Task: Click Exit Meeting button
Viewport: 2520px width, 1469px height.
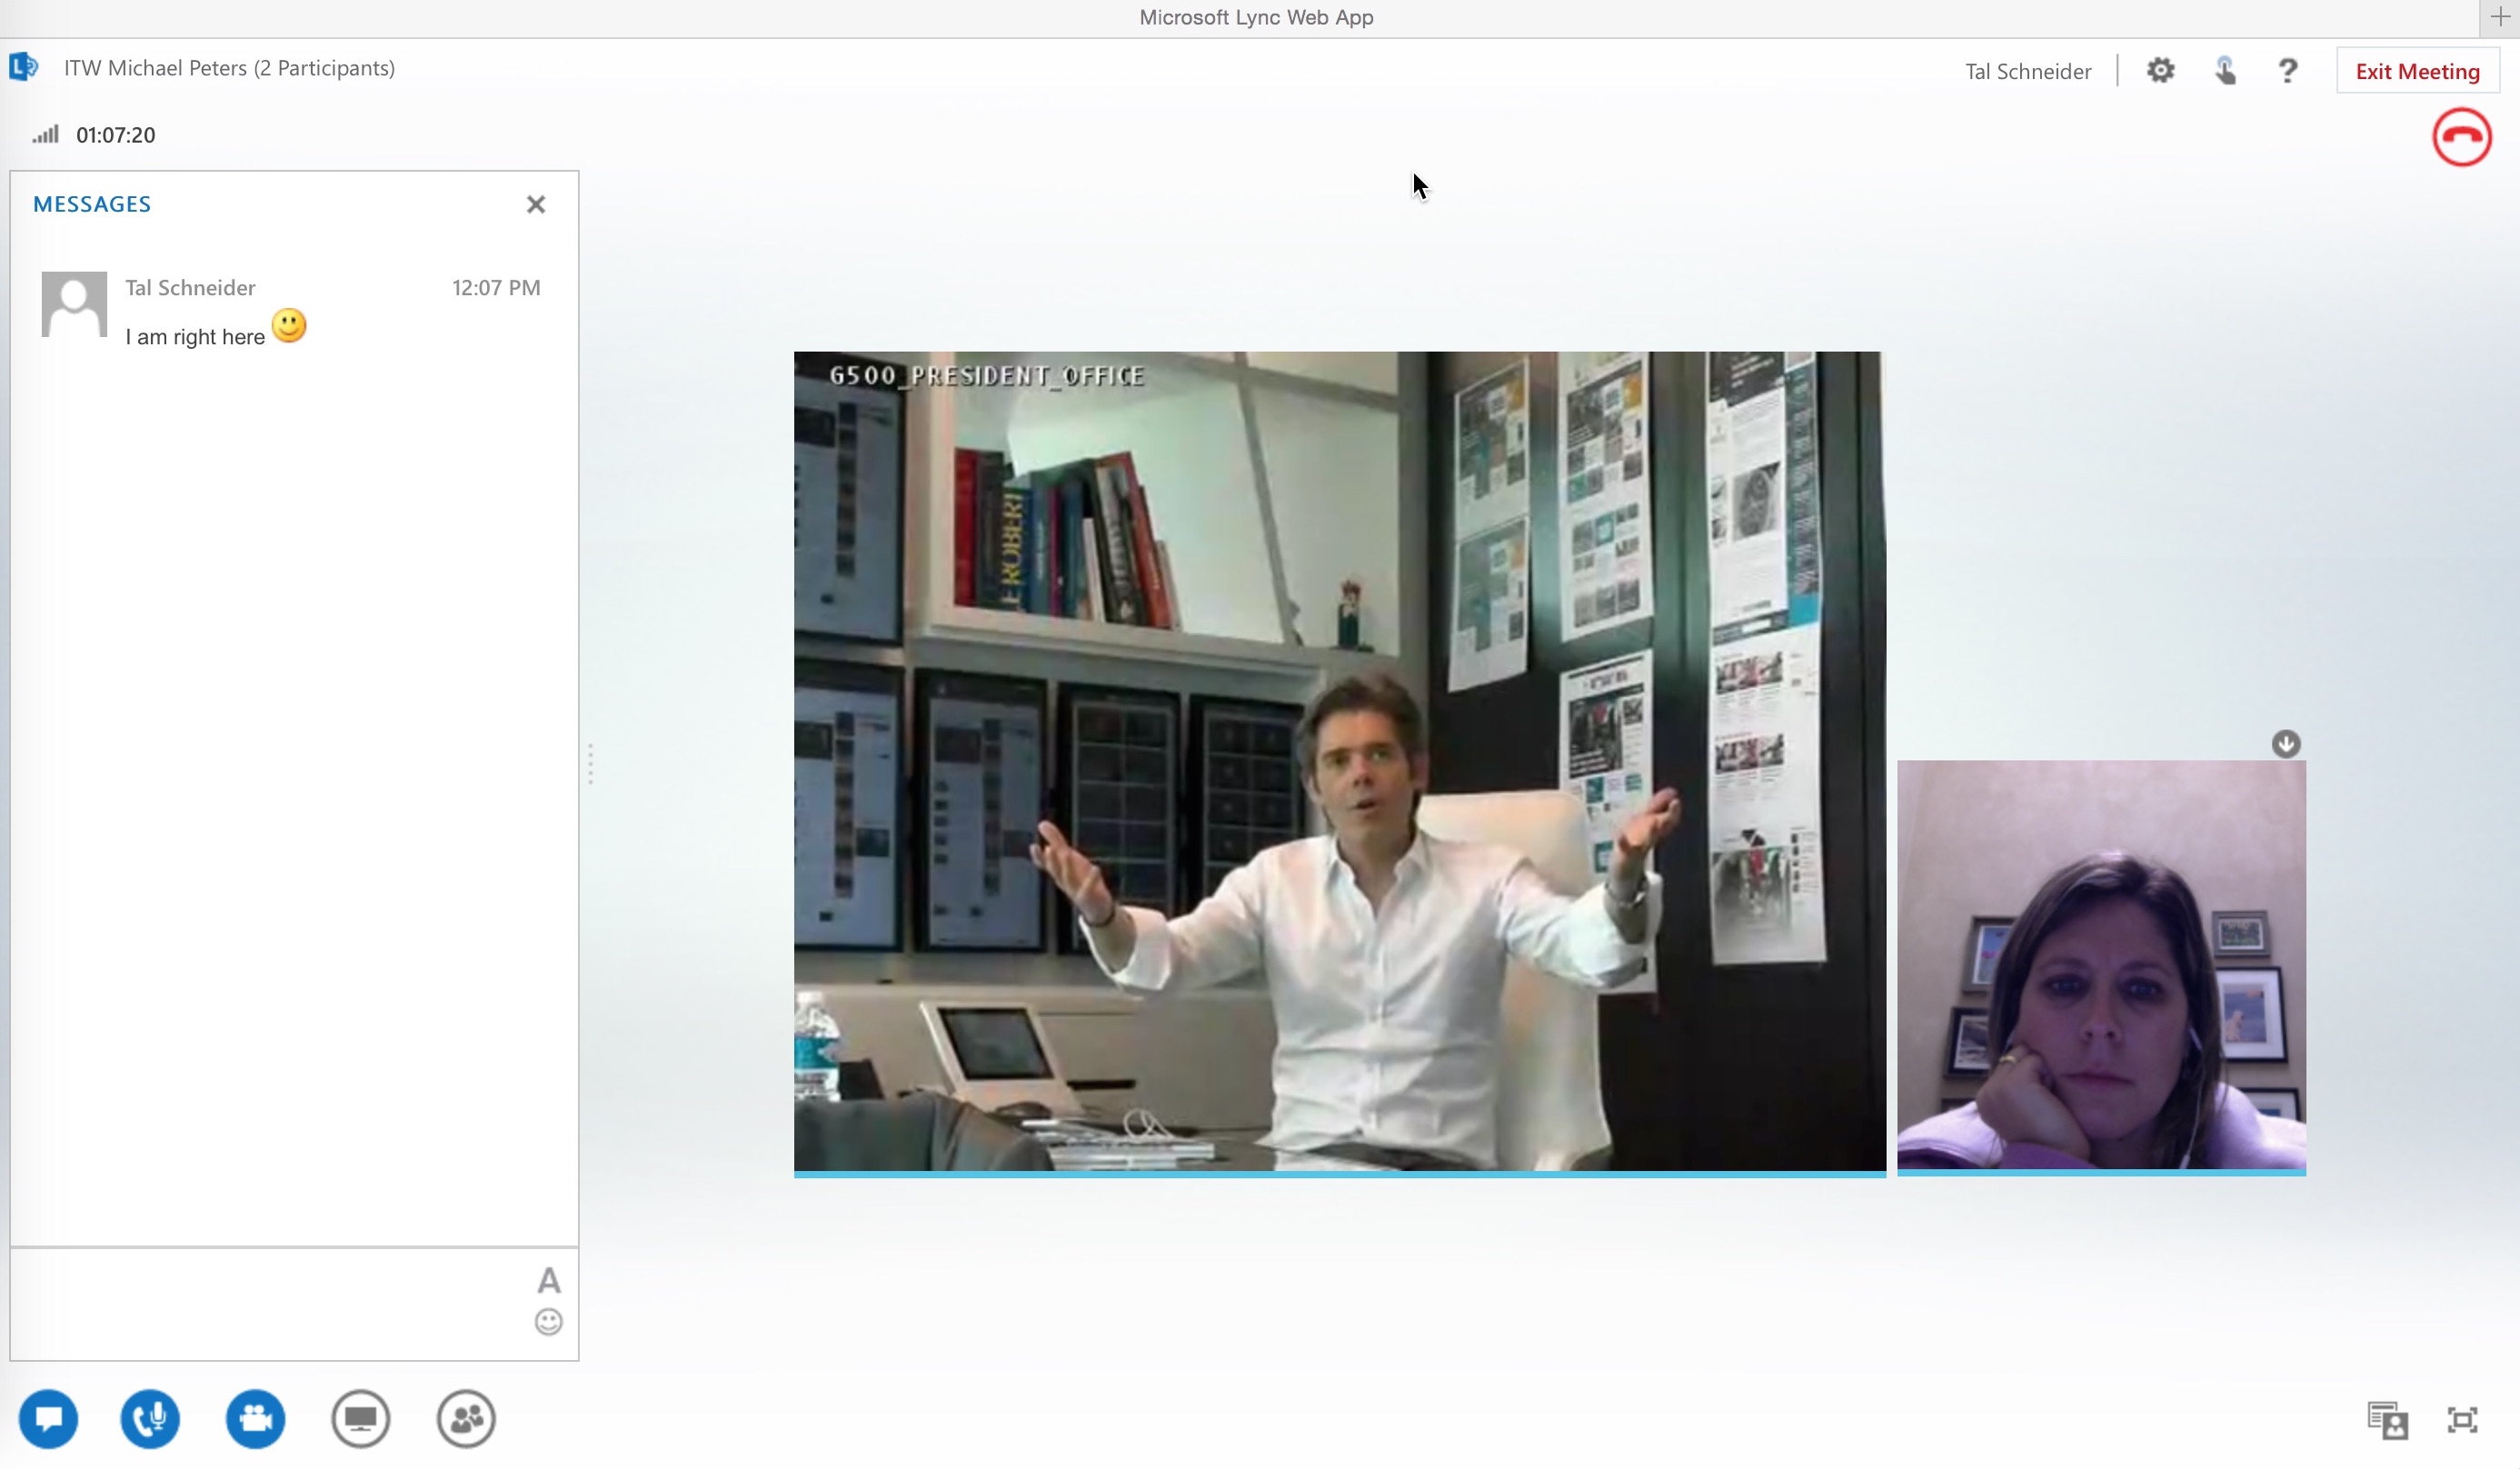Action: [2416, 71]
